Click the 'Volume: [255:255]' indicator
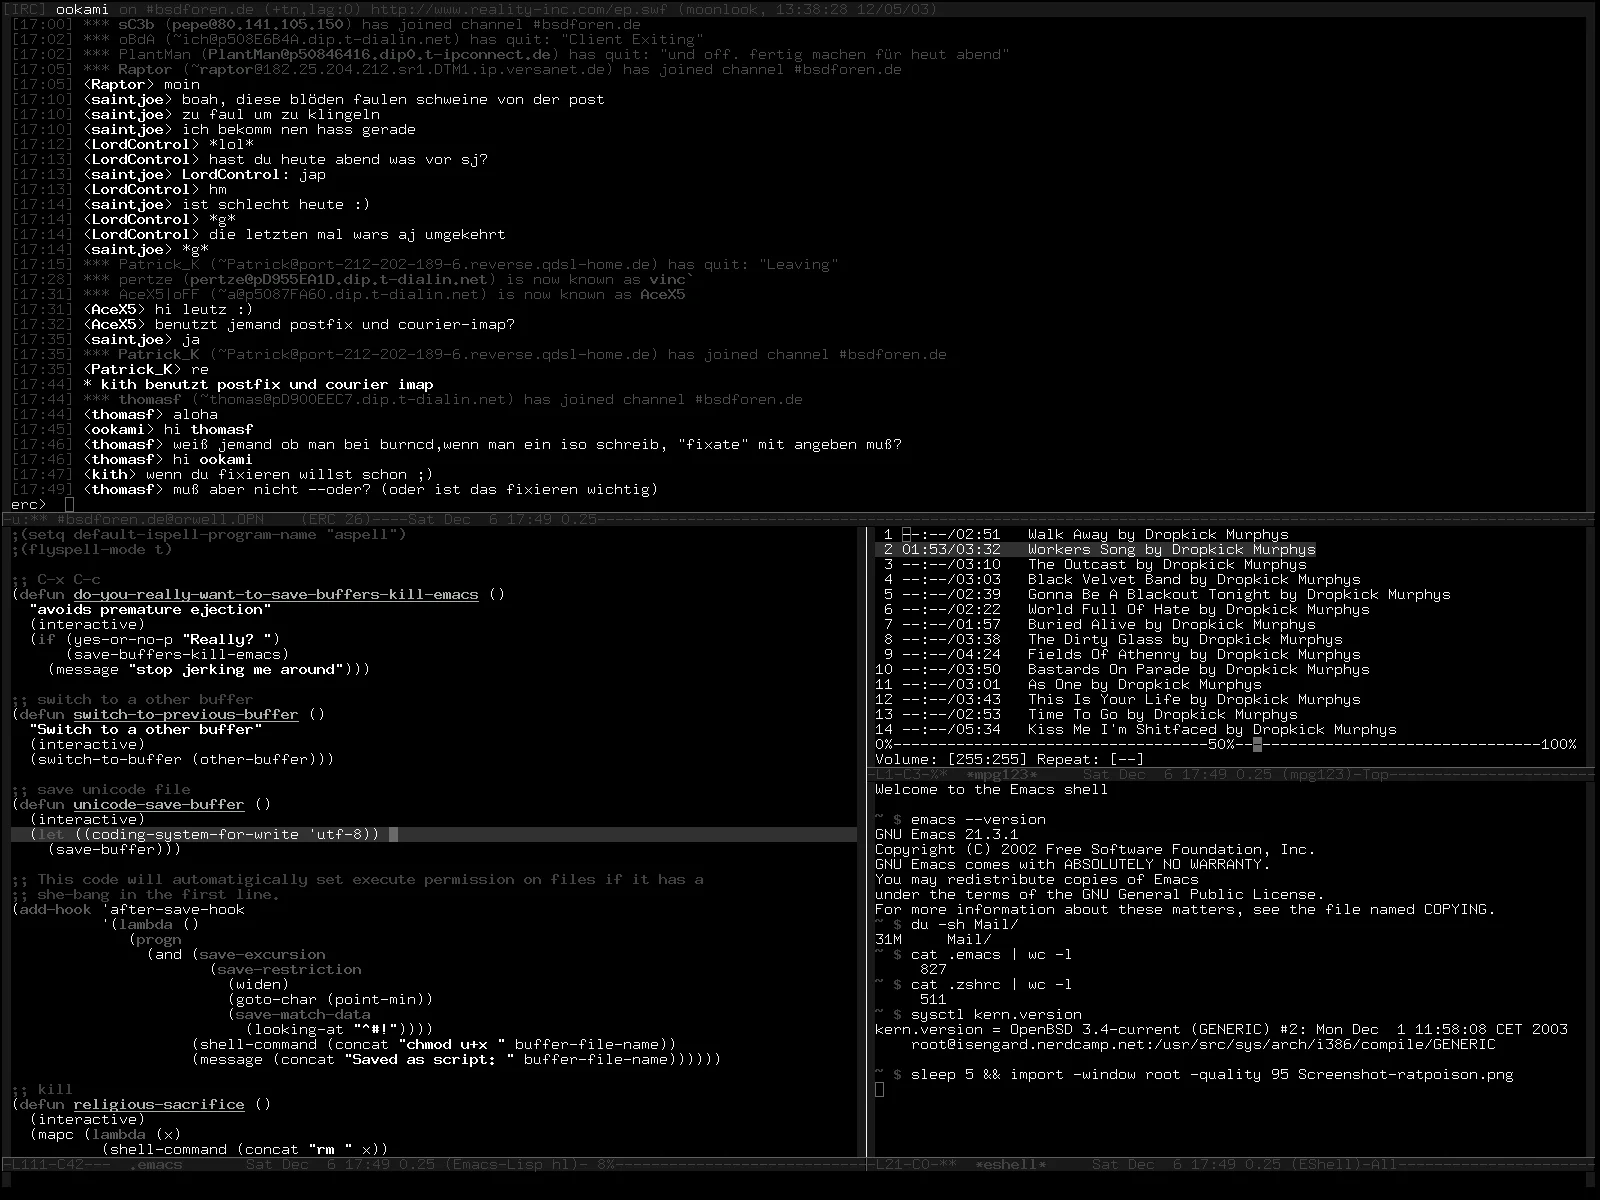Image resolution: width=1600 pixels, height=1200 pixels. (x=951, y=759)
